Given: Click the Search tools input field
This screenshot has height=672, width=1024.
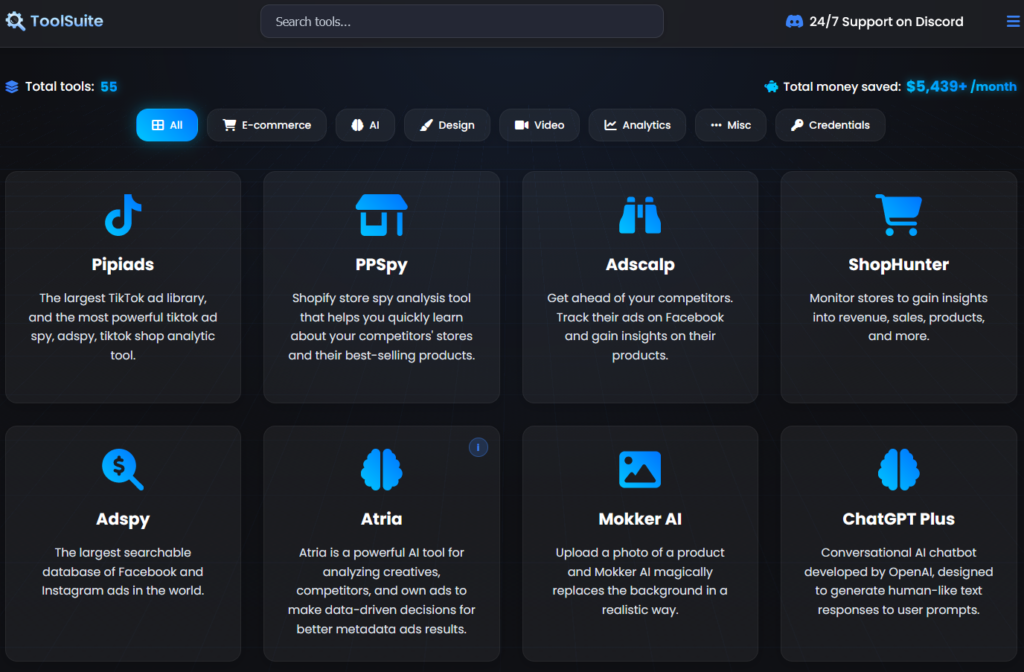Looking at the screenshot, I should pyautogui.click(x=461, y=21).
